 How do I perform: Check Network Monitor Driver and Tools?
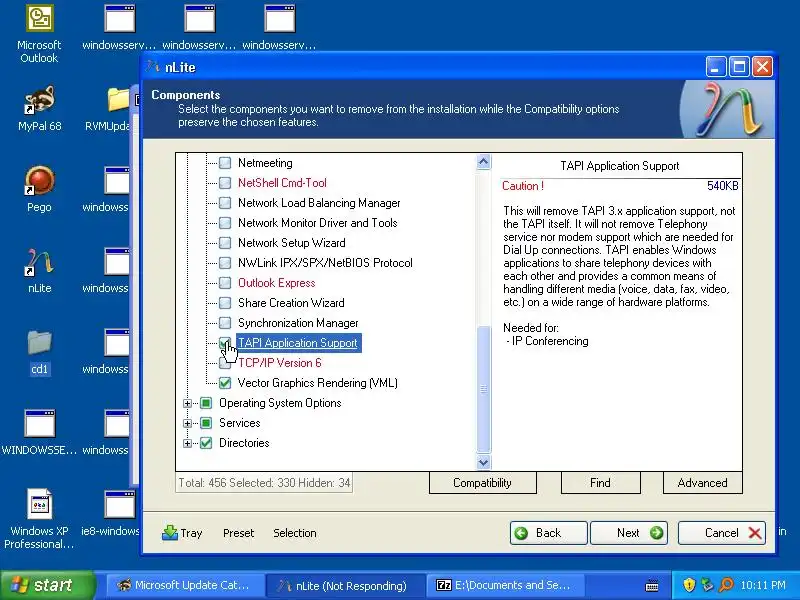click(225, 223)
